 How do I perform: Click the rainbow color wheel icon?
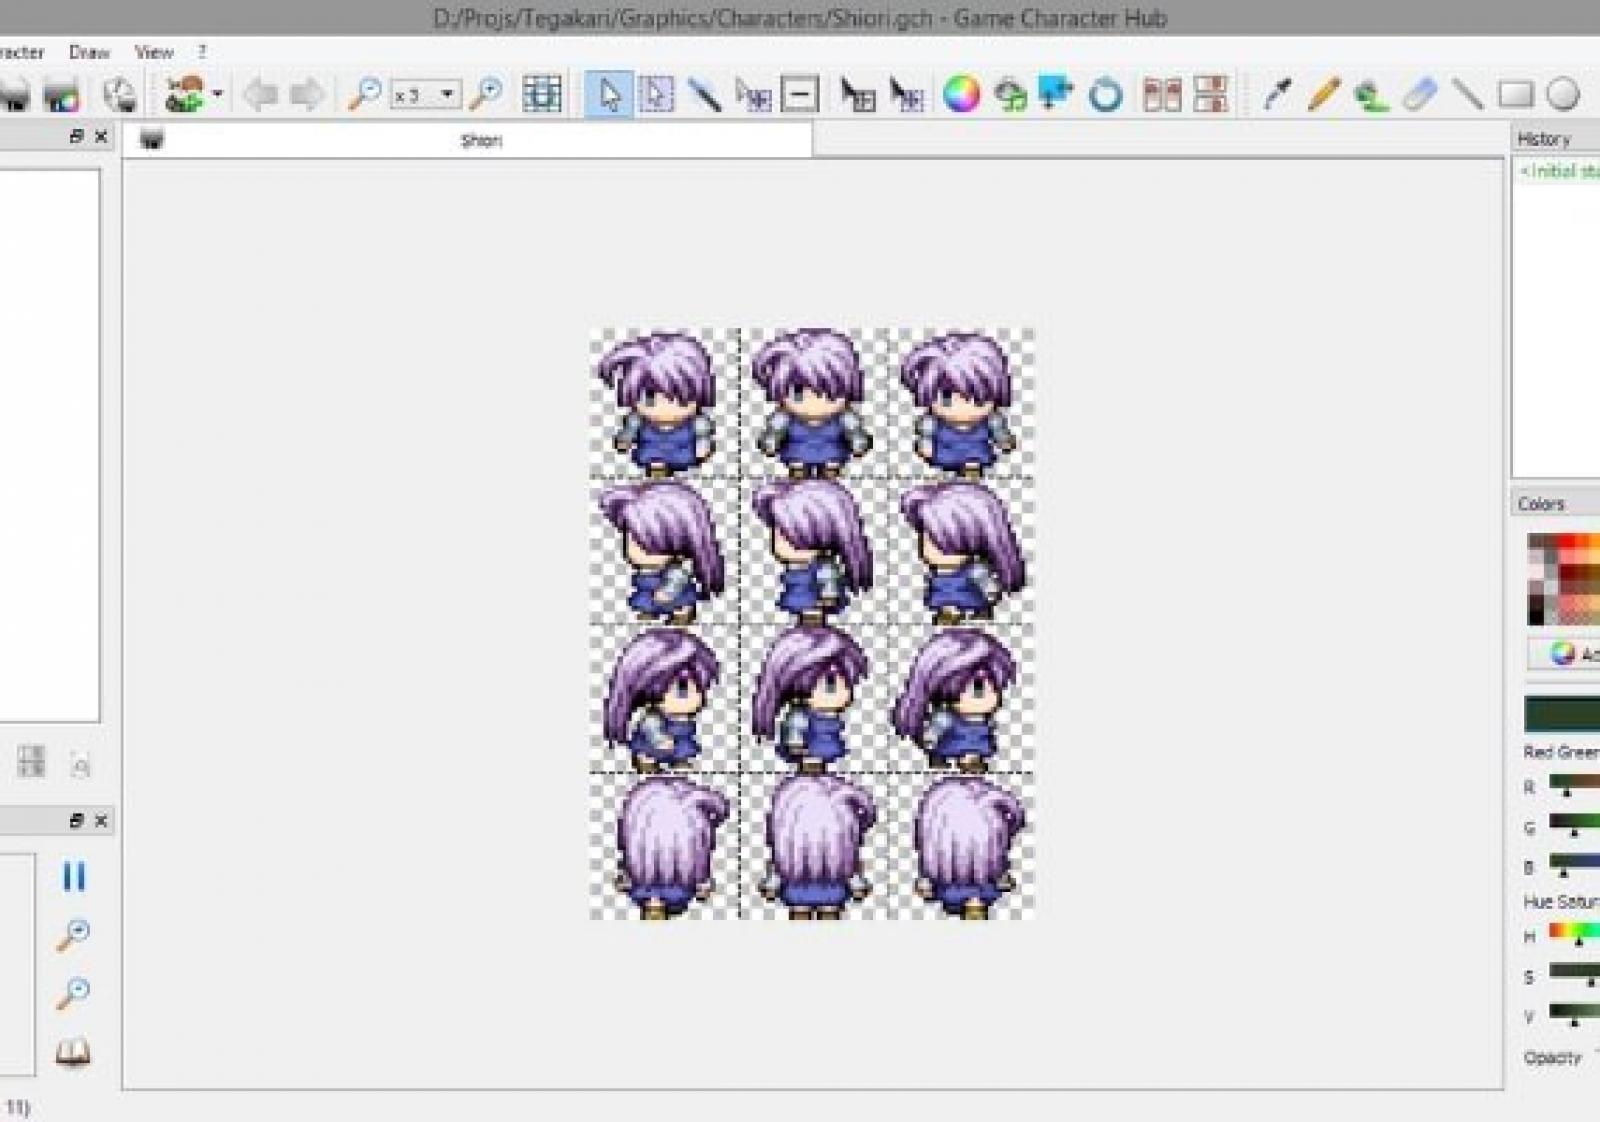click(x=961, y=95)
